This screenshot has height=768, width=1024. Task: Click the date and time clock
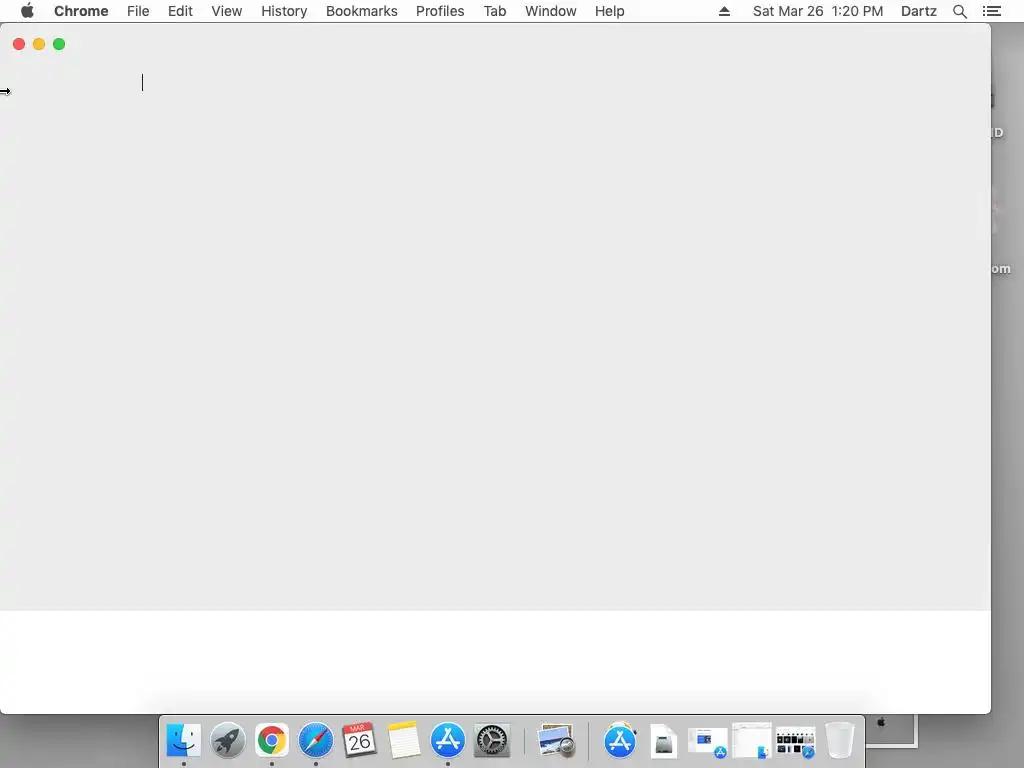point(818,11)
